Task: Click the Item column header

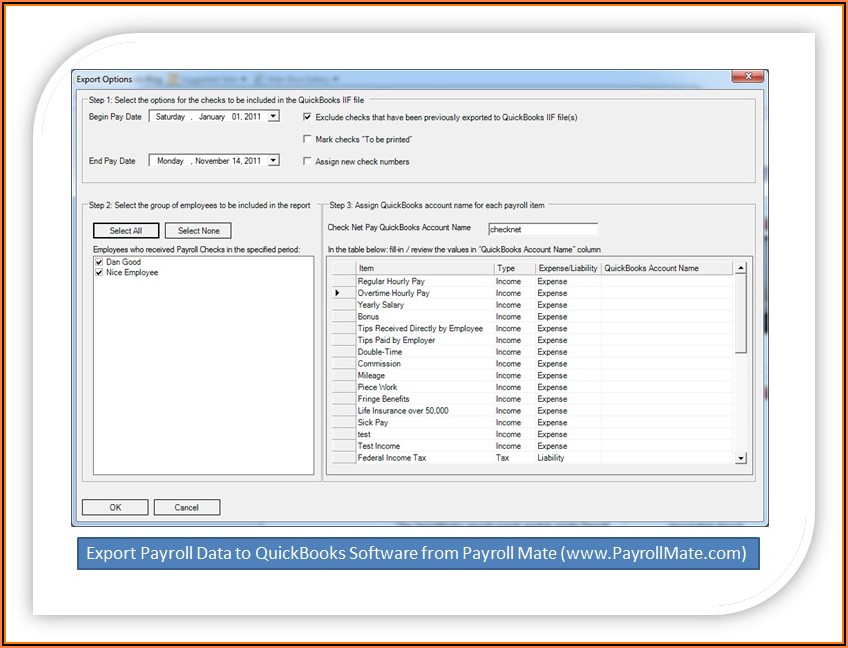Action: (x=424, y=269)
